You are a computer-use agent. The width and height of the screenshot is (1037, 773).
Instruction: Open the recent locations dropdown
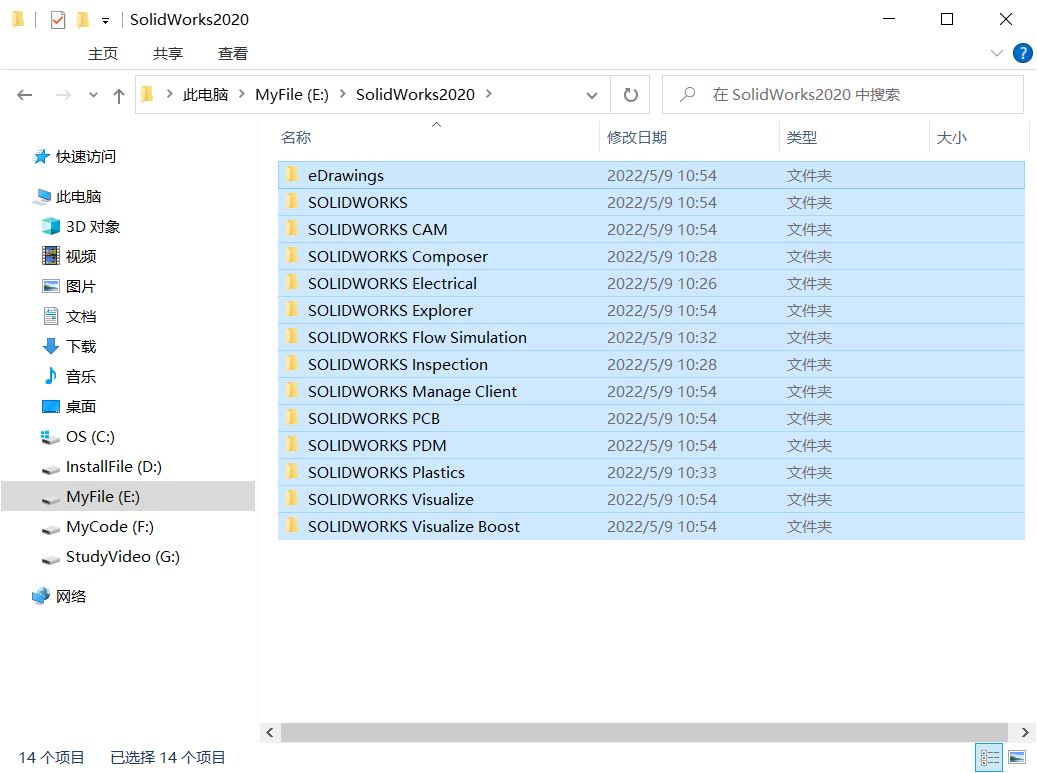click(x=93, y=95)
